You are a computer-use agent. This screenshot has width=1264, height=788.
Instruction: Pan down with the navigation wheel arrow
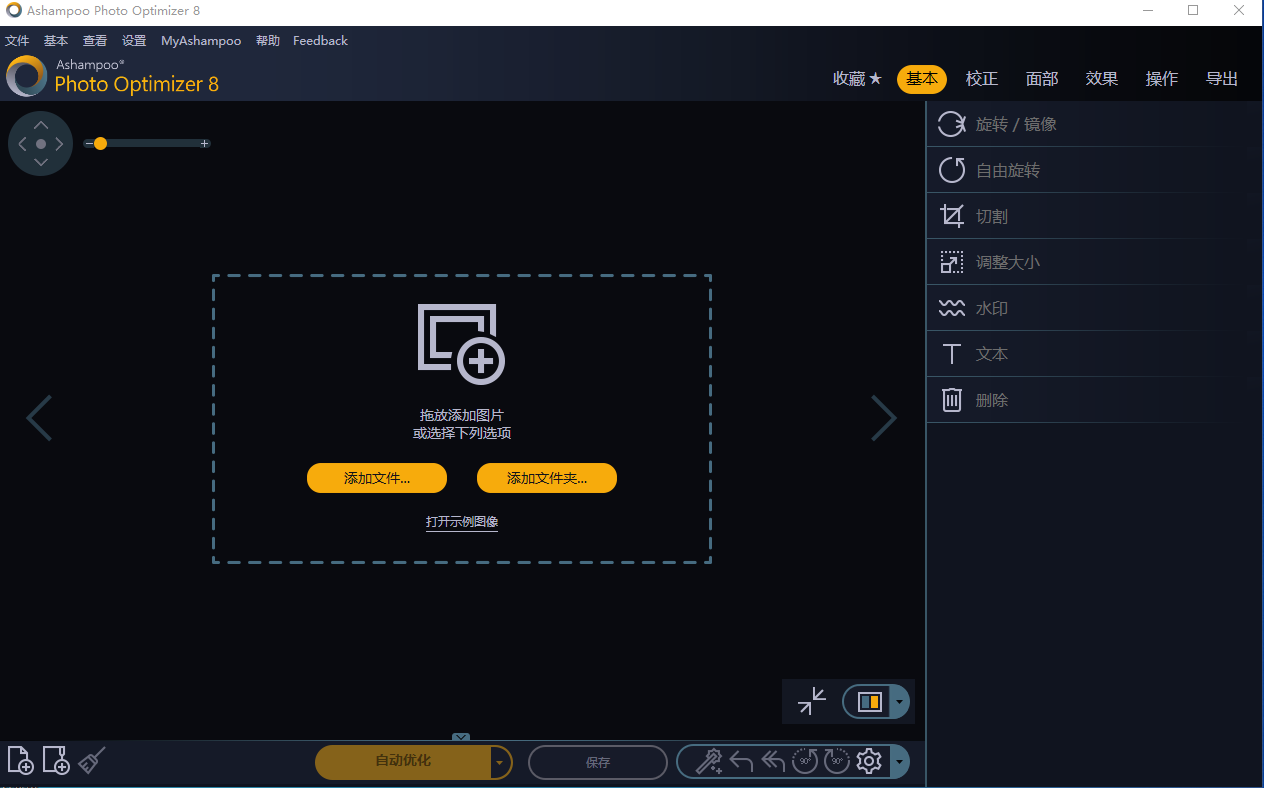[x=41, y=163]
